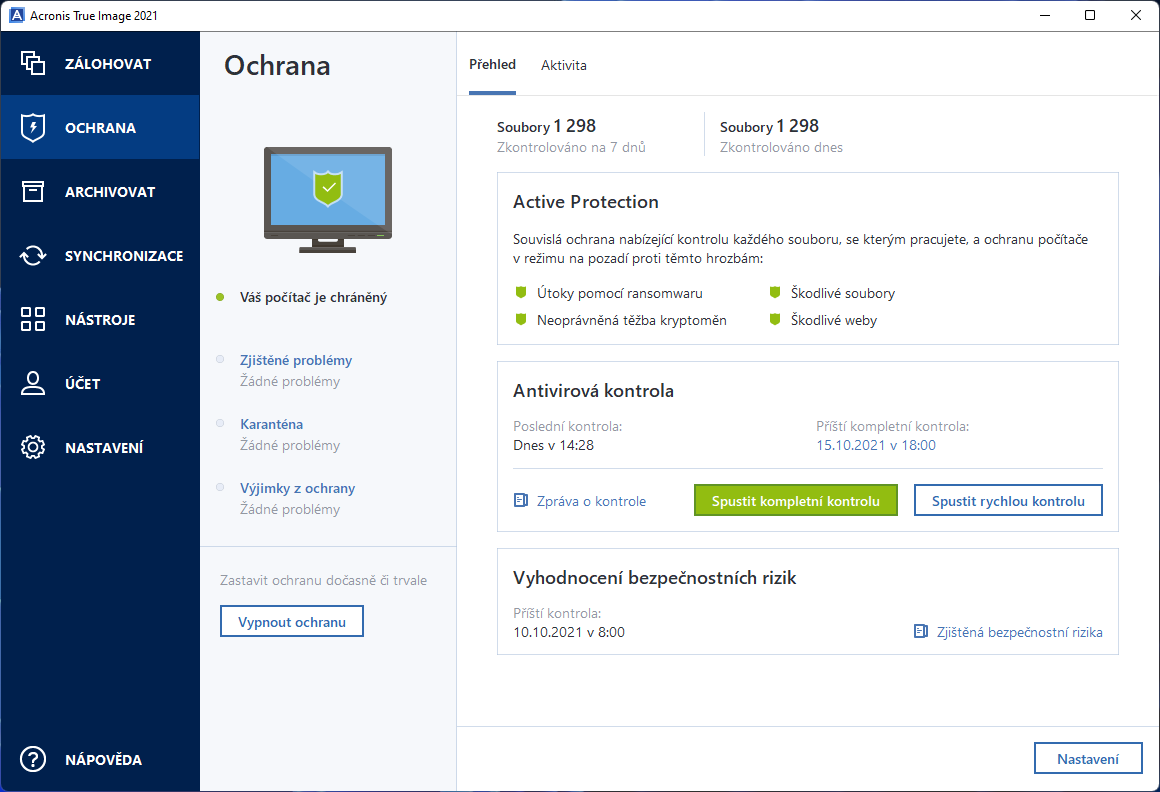Open the Zjištěné problémy link

point(296,360)
